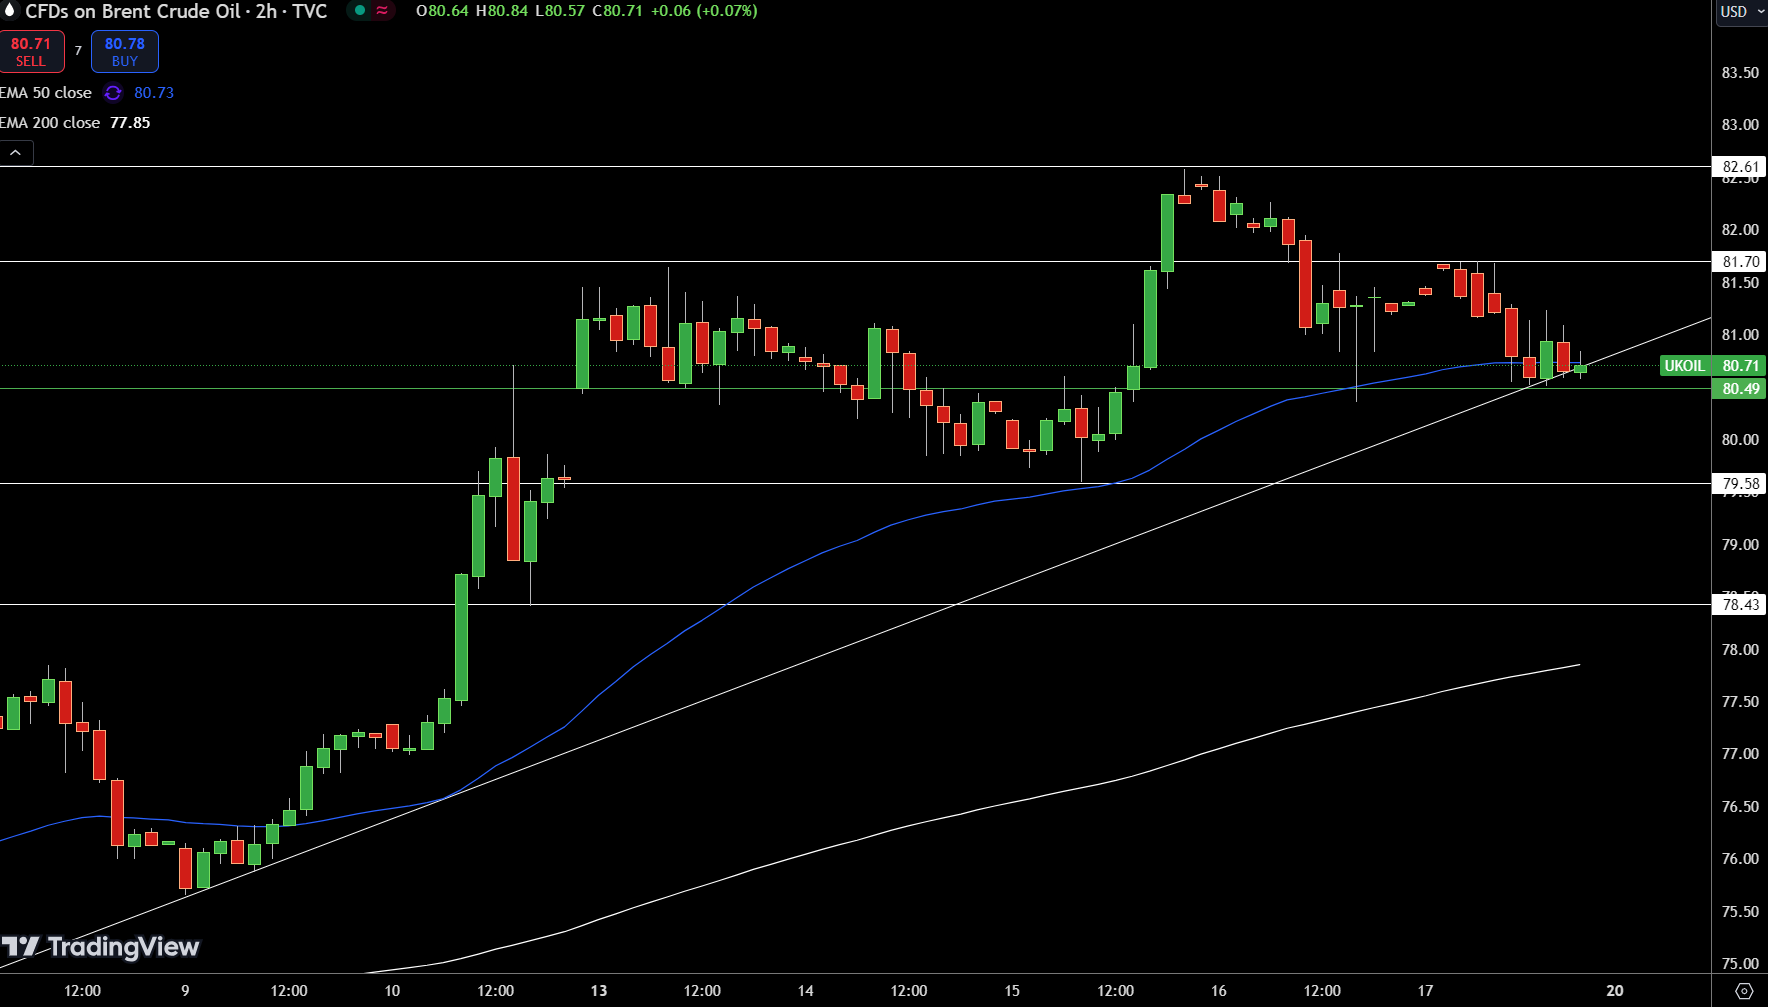1768x1007 pixels.
Task: Click the 77.00 tick on the price scale
Action: pyautogui.click(x=1740, y=754)
